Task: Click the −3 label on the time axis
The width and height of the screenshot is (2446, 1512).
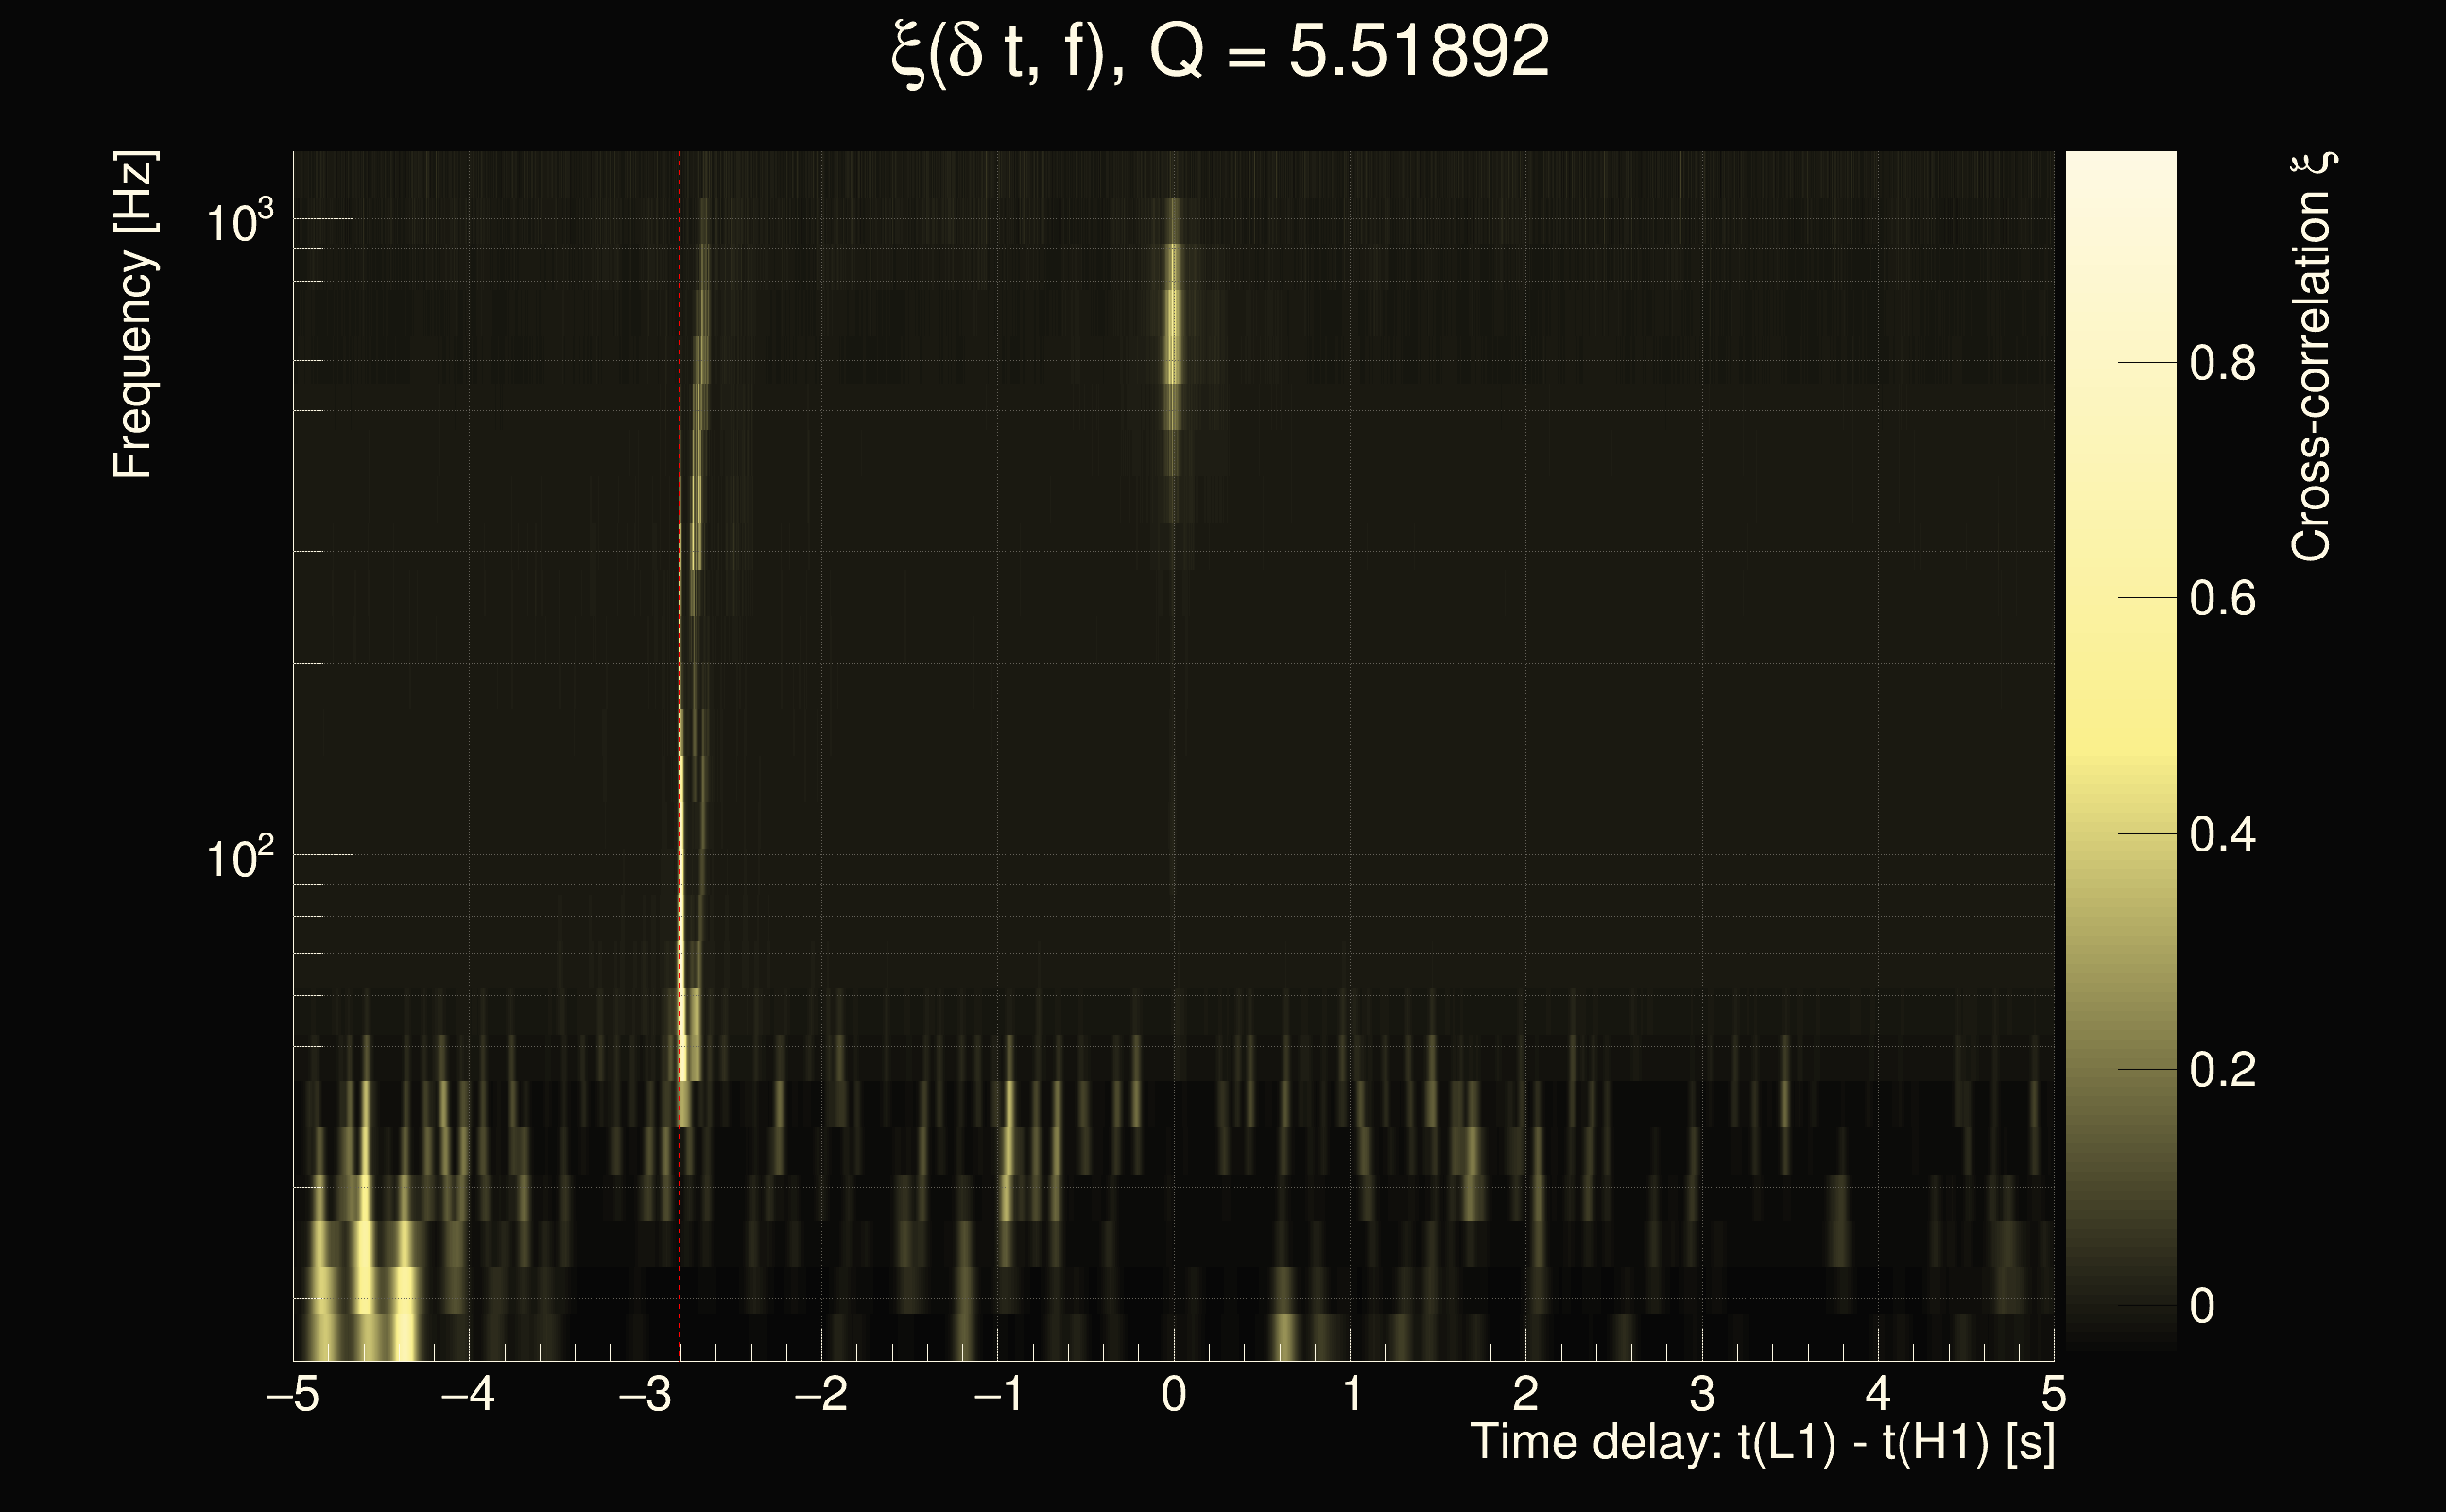Action: click(x=645, y=1394)
